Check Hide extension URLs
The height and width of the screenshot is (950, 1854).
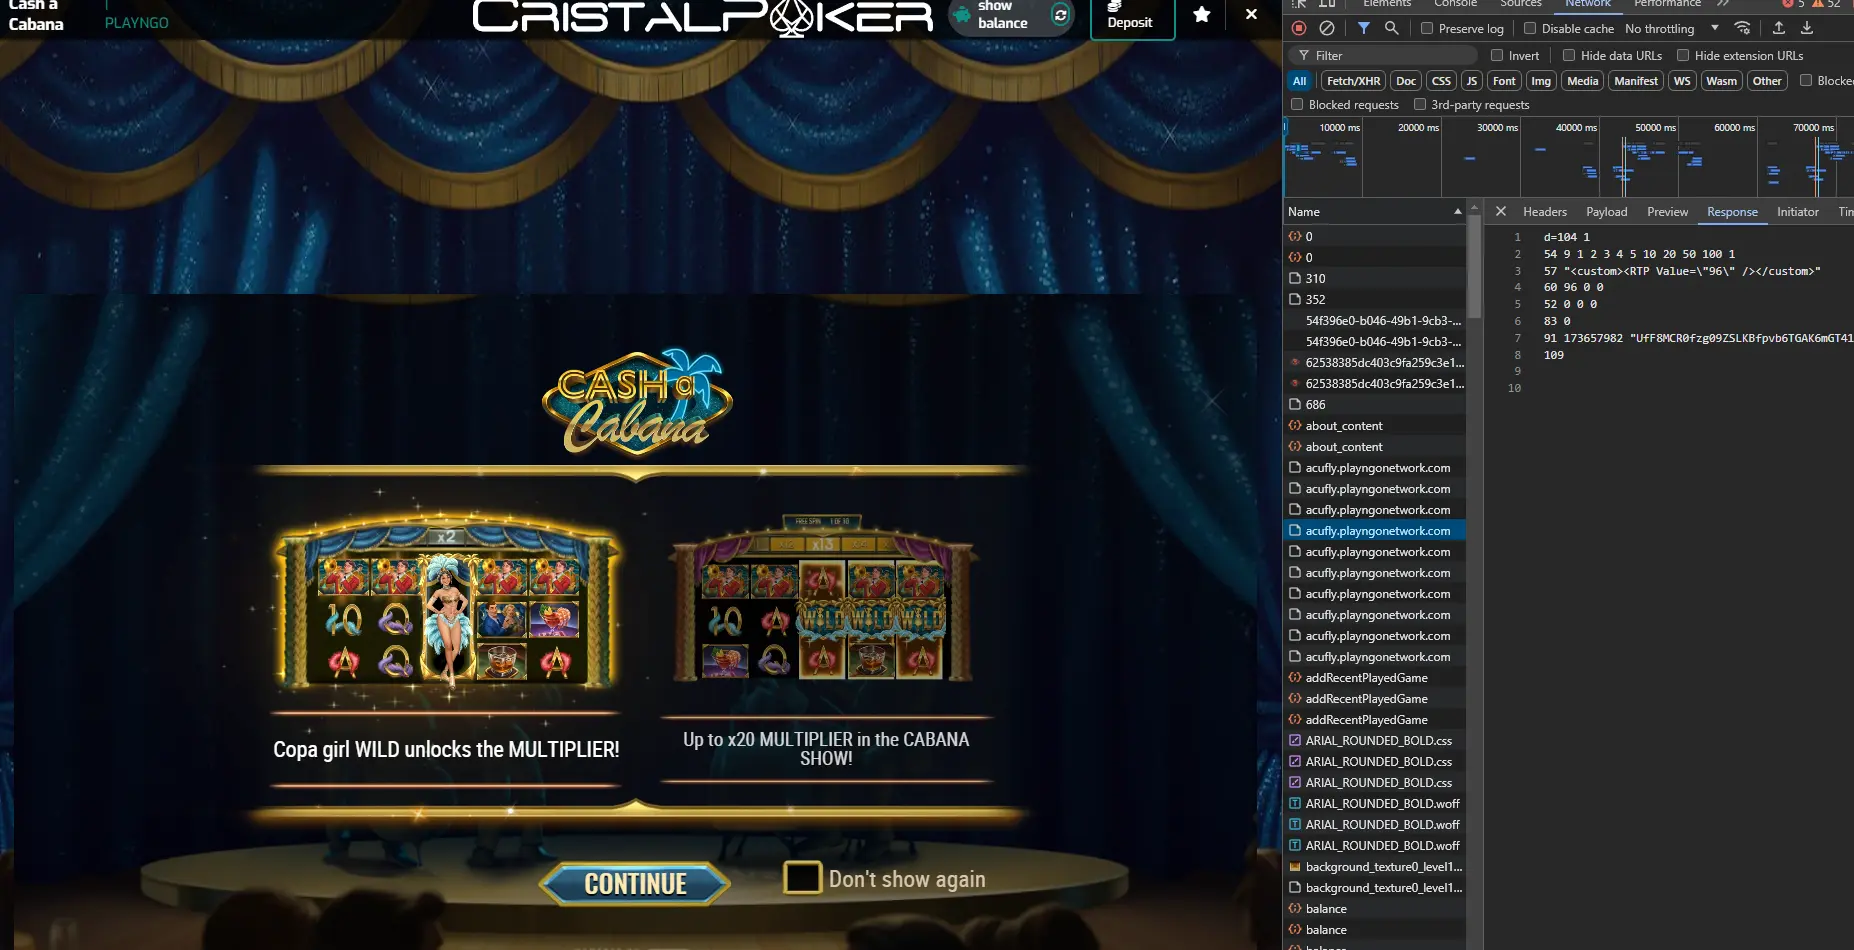1683,56
